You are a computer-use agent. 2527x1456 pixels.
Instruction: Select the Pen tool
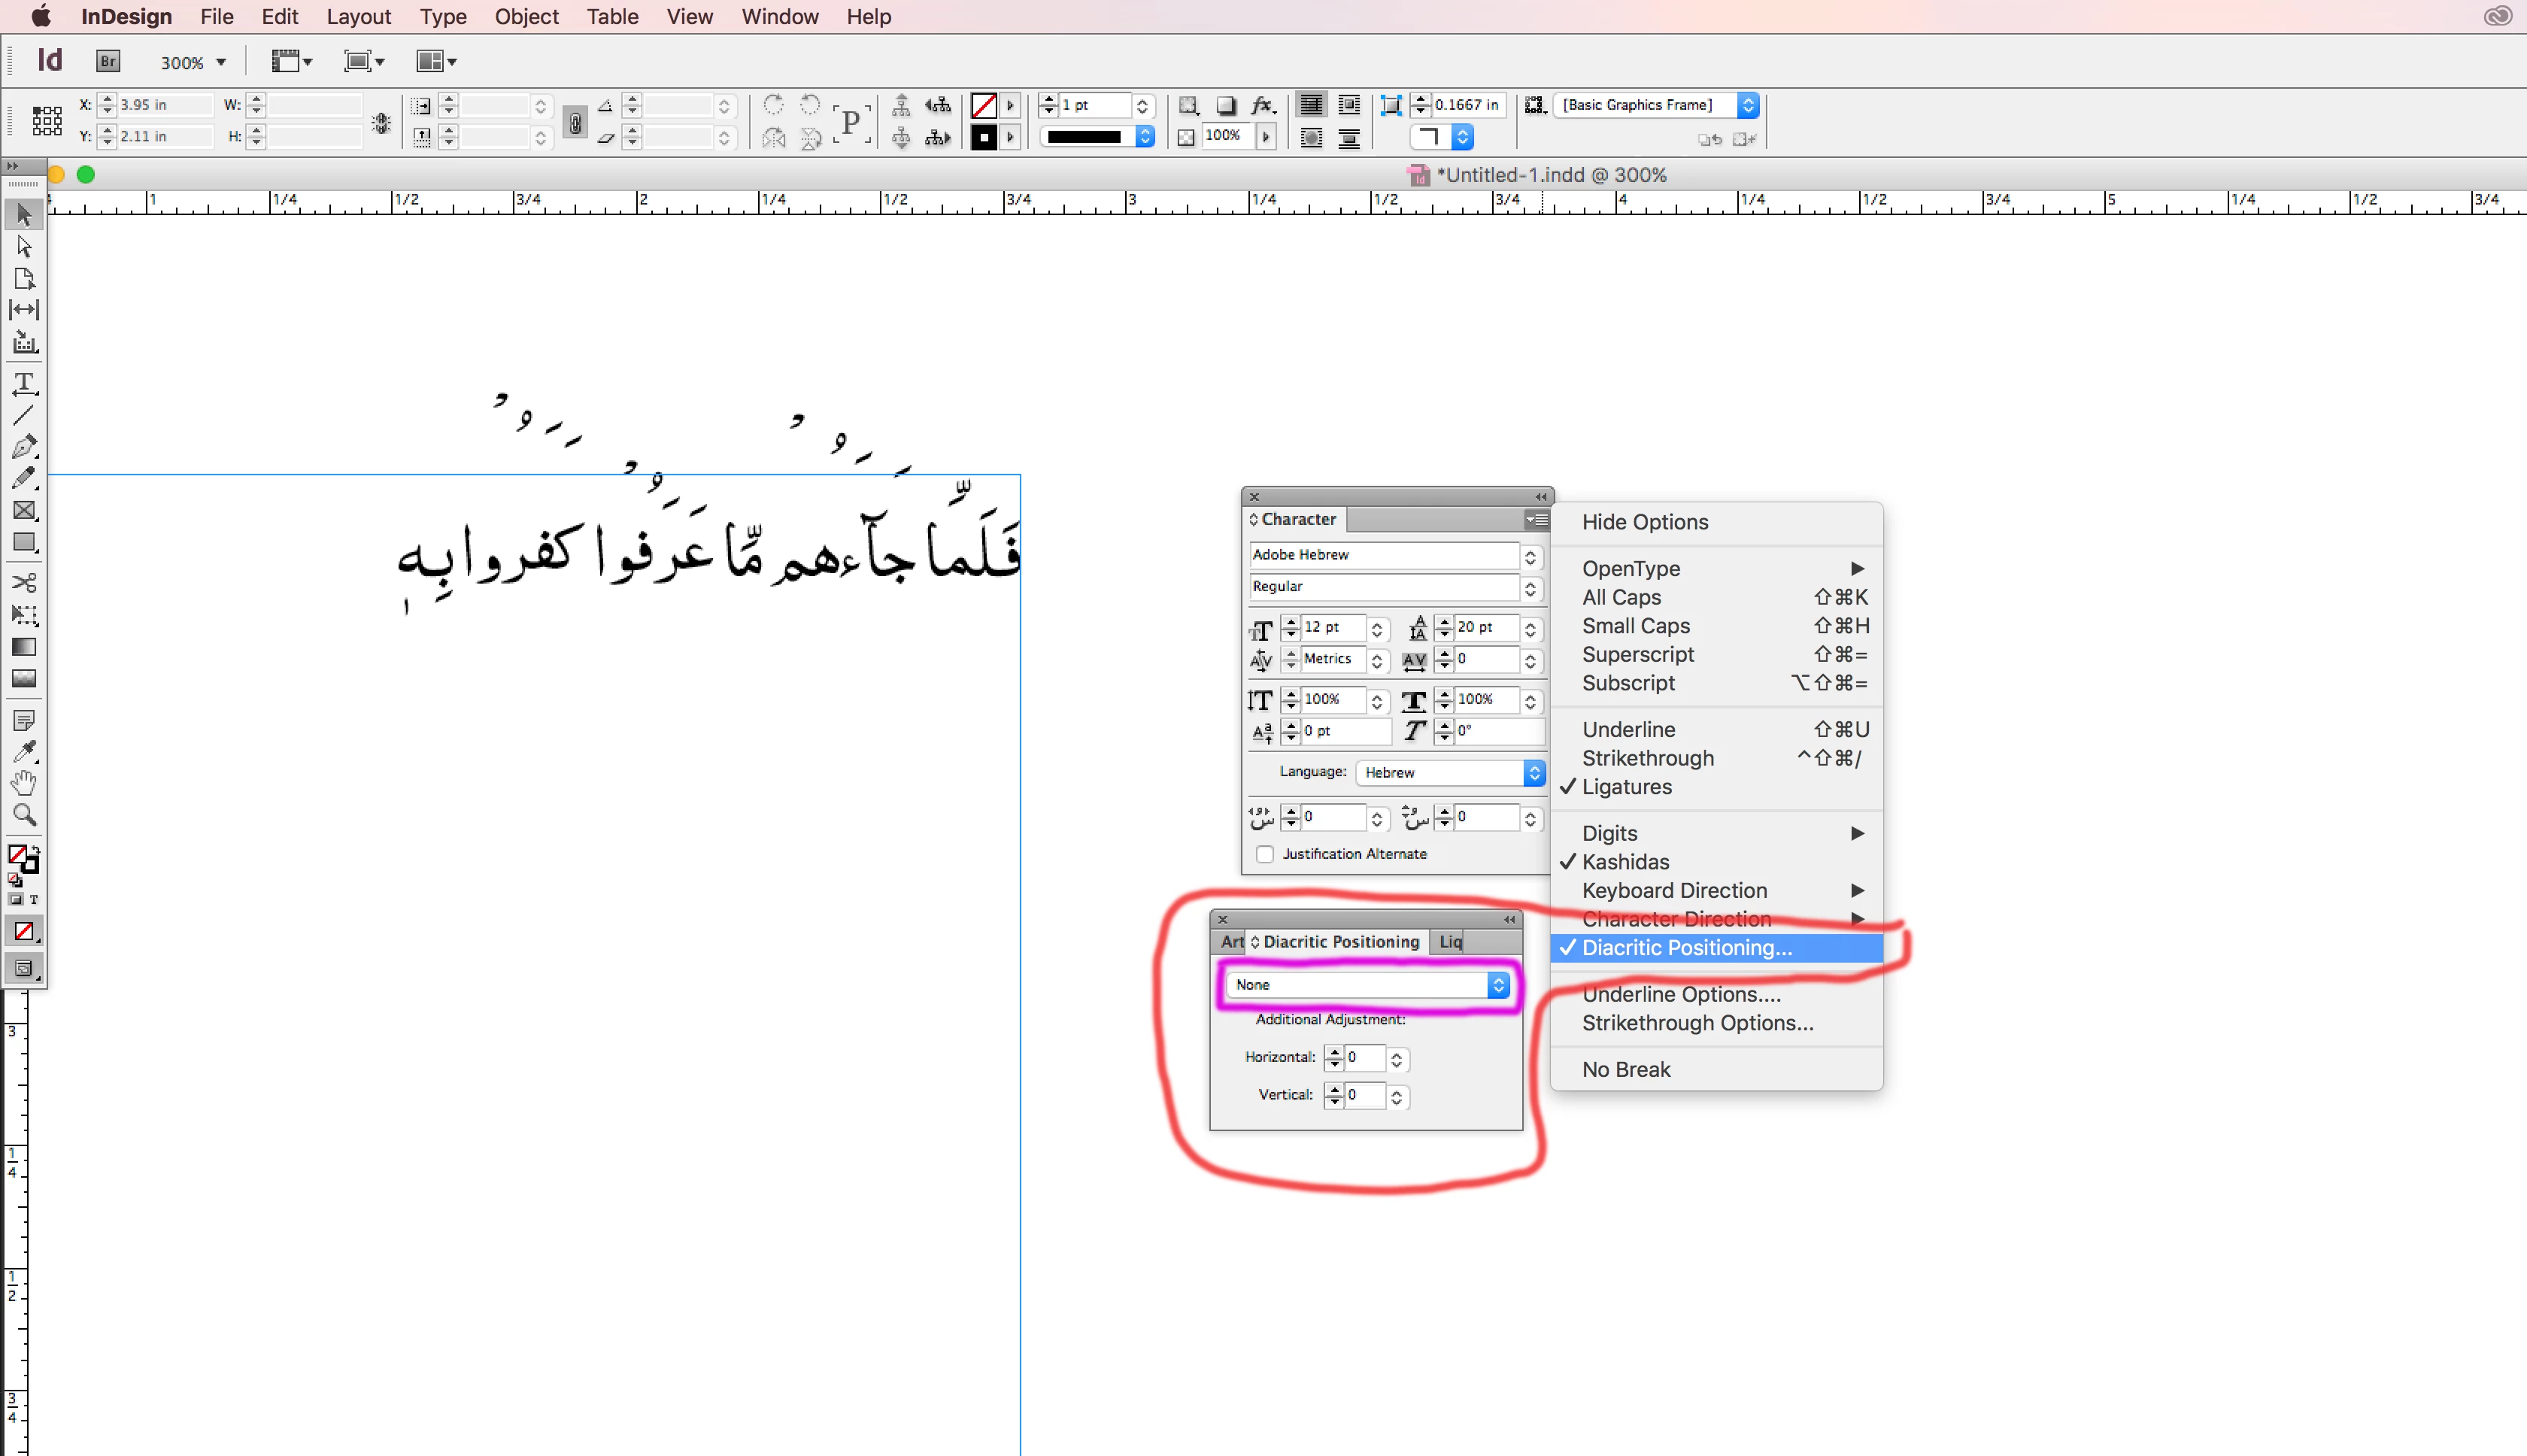tap(24, 446)
